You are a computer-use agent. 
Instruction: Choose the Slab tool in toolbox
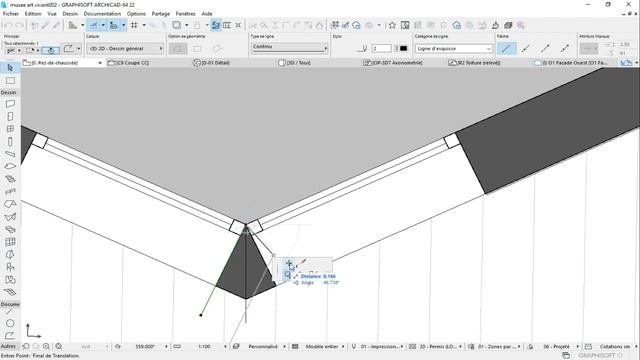coord(10,167)
